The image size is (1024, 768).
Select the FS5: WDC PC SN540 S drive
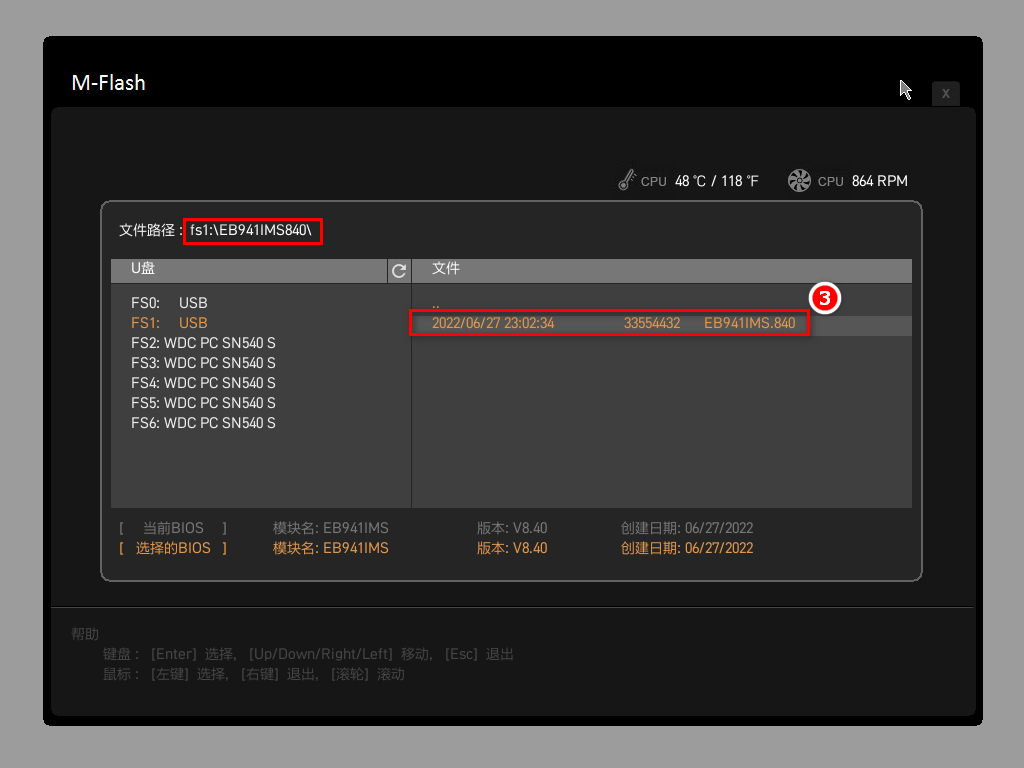[x=203, y=402]
